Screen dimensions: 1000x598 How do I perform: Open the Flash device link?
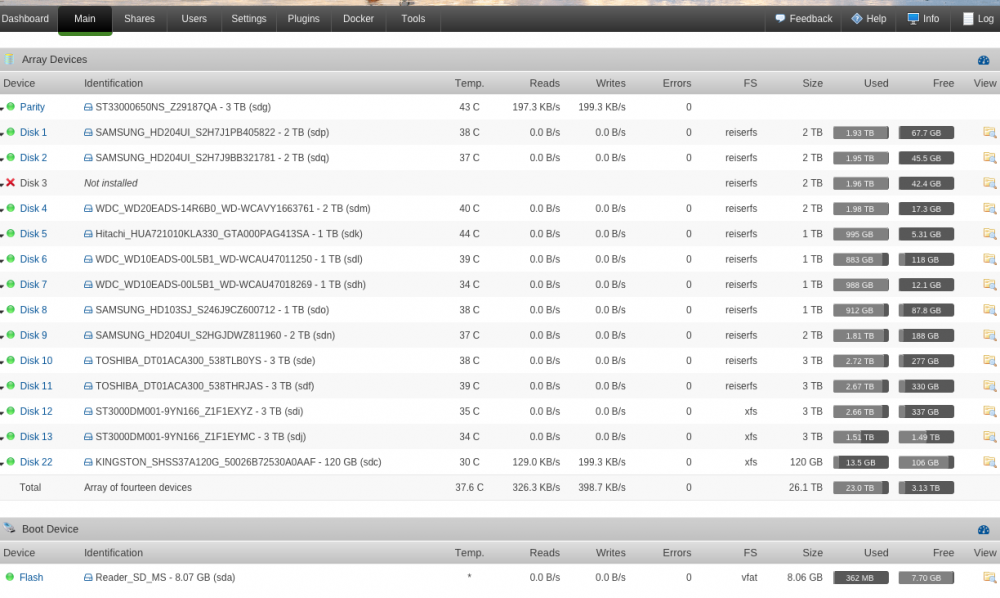click(31, 578)
